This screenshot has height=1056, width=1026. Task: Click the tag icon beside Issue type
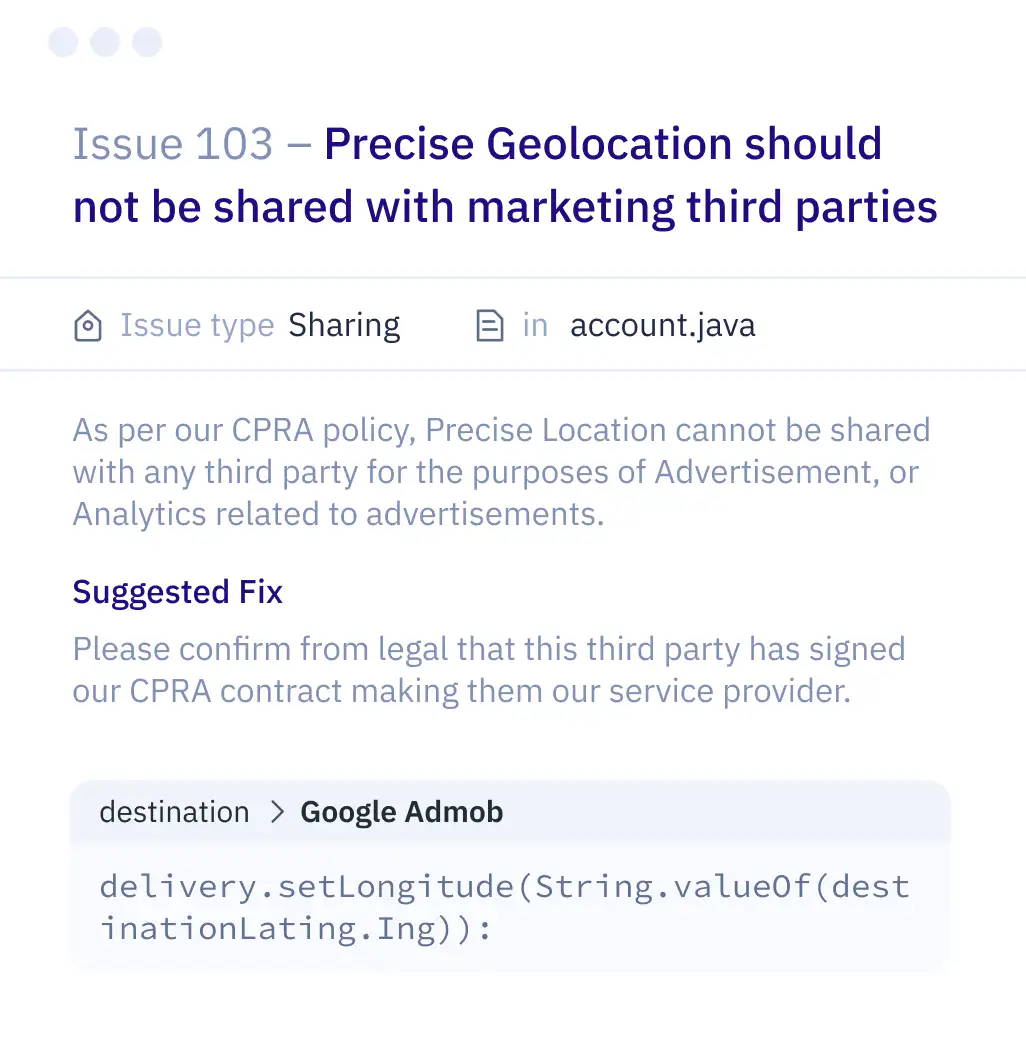(x=88, y=325)
